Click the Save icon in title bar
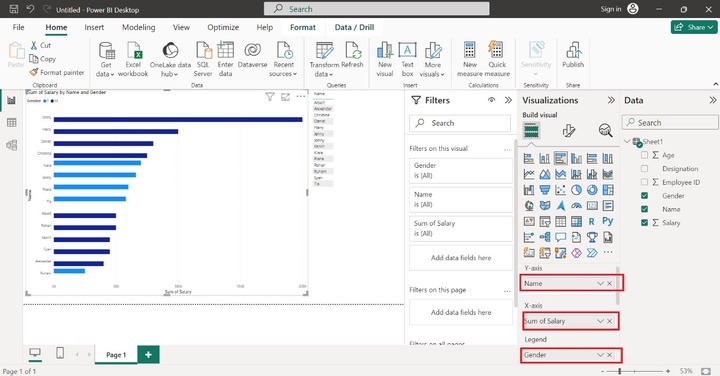Viewport: 720px width, 376px height. 14,9
